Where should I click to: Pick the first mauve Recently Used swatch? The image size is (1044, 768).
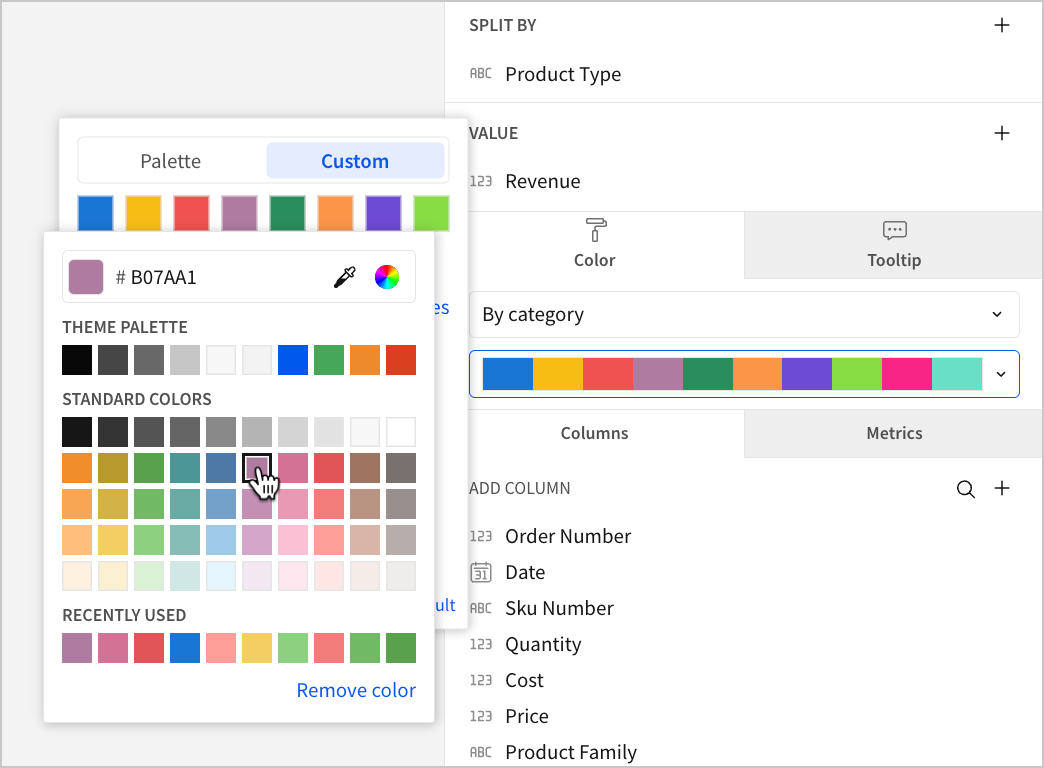77,648
